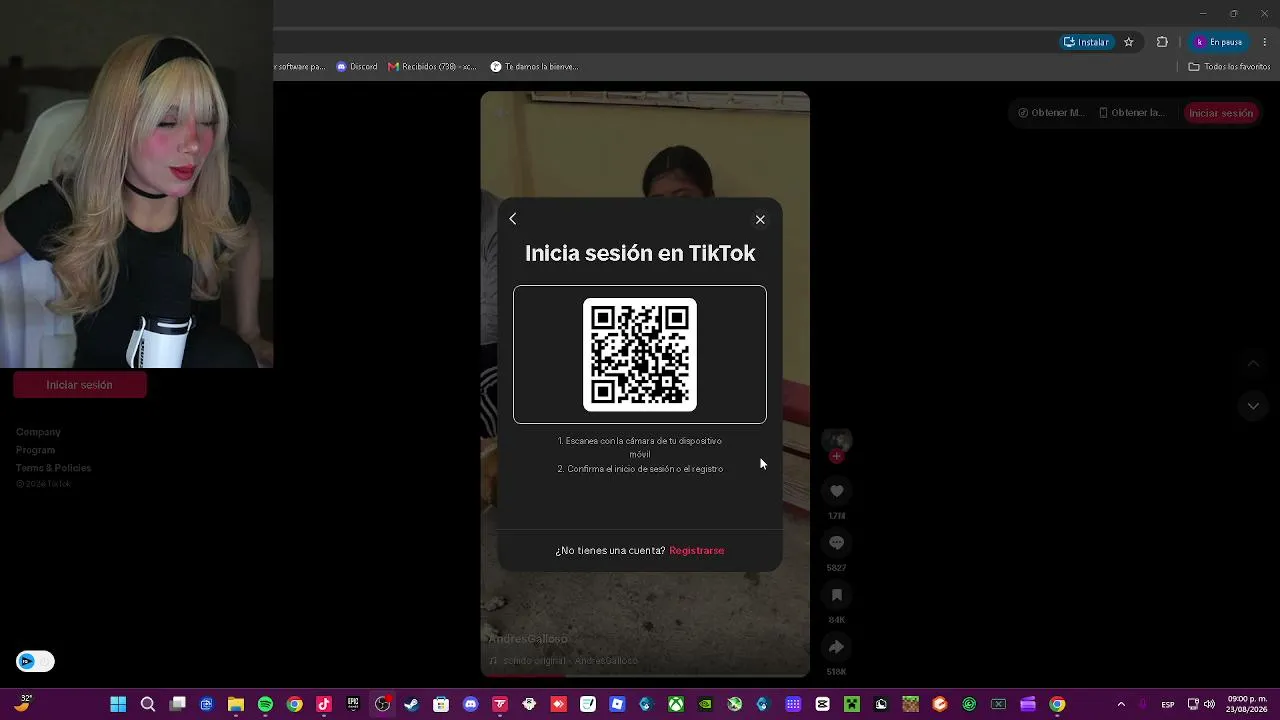Open CapCut from the taskbar

822,705
